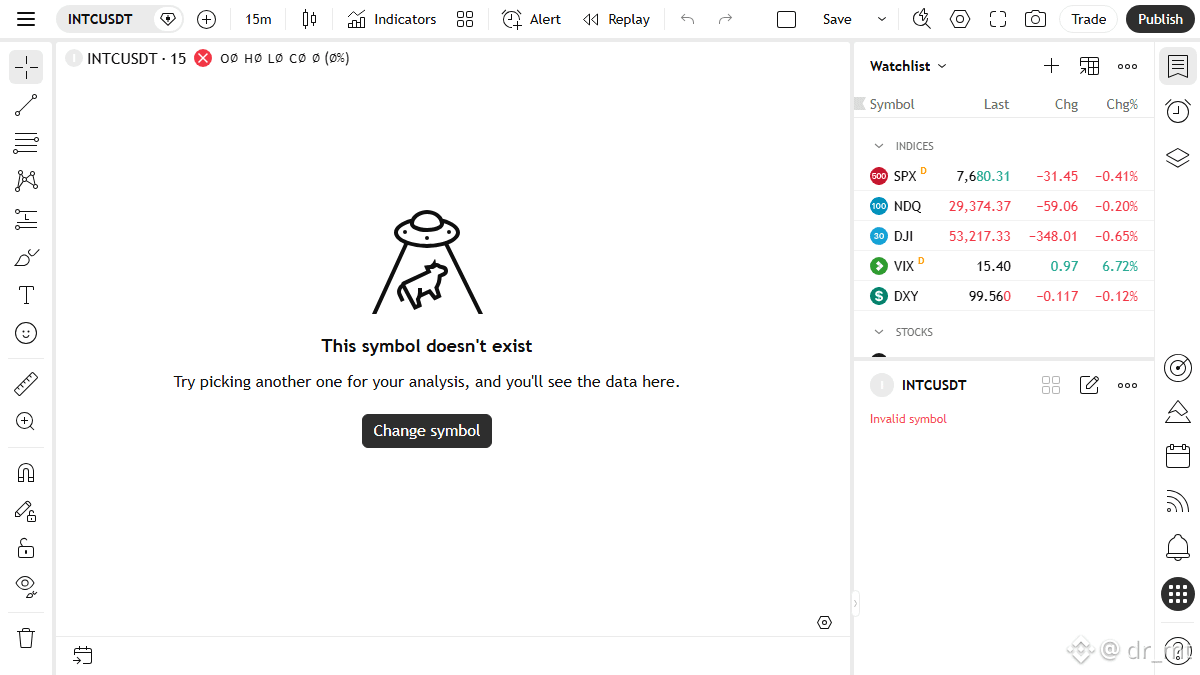The height and width of the screenshot is (675, 1200).
Task: Select the chart layout square icon
Action: pyautogui.click(x=786, y=19)
